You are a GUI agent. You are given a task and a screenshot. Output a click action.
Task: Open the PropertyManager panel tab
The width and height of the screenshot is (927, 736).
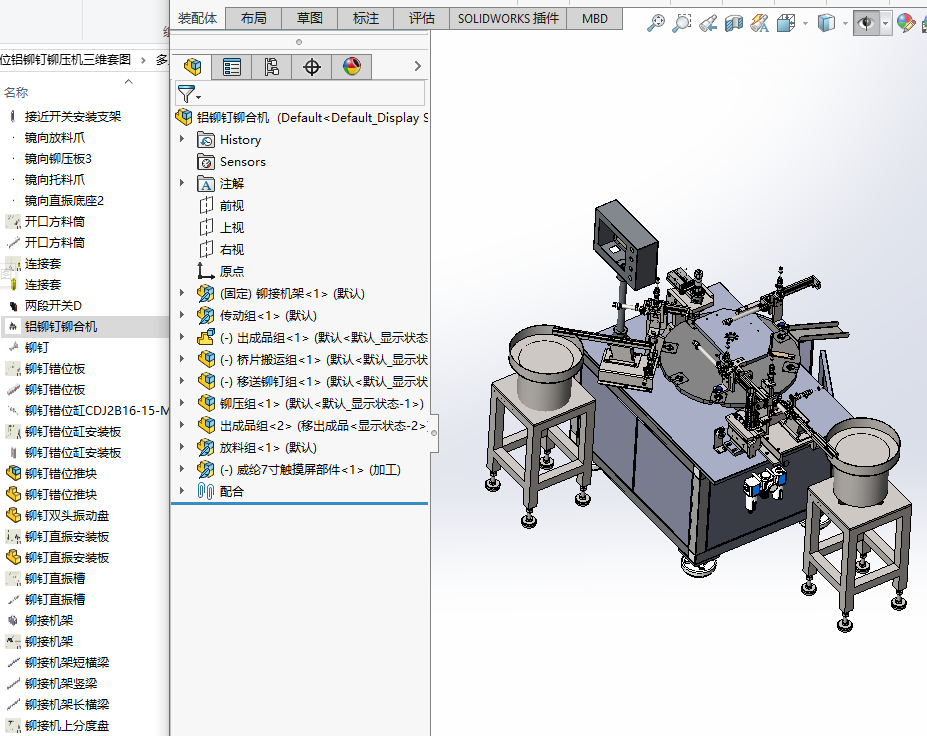(232, 67)
